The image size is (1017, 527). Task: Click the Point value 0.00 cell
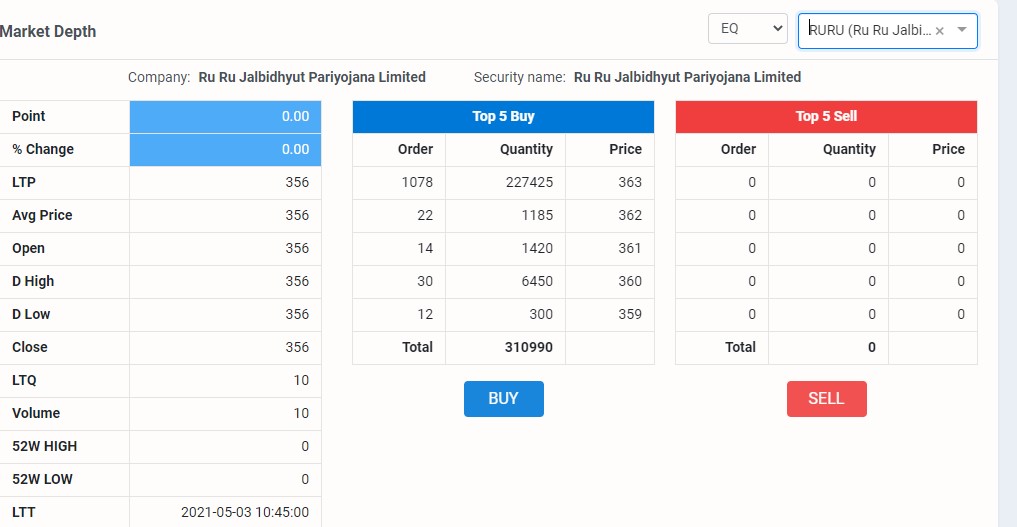point(225,117)
